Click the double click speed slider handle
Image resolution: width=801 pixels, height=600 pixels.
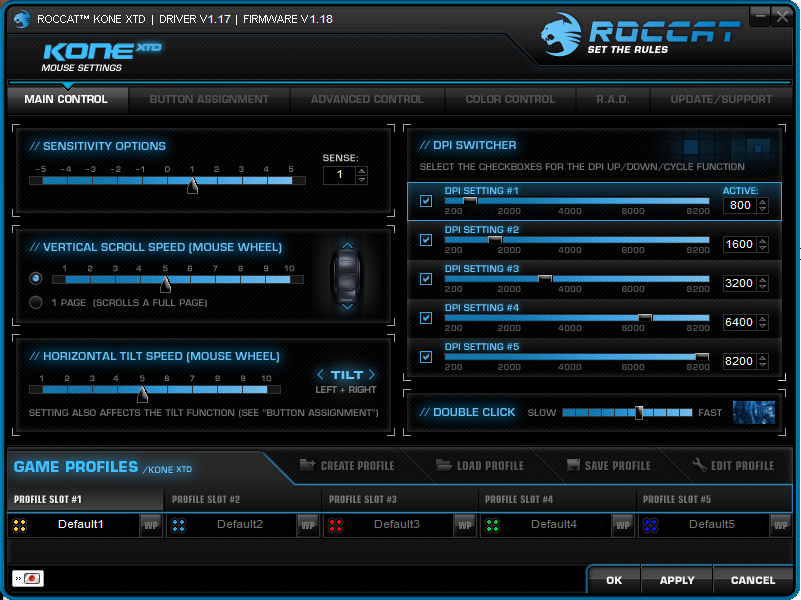click(639, 413)
